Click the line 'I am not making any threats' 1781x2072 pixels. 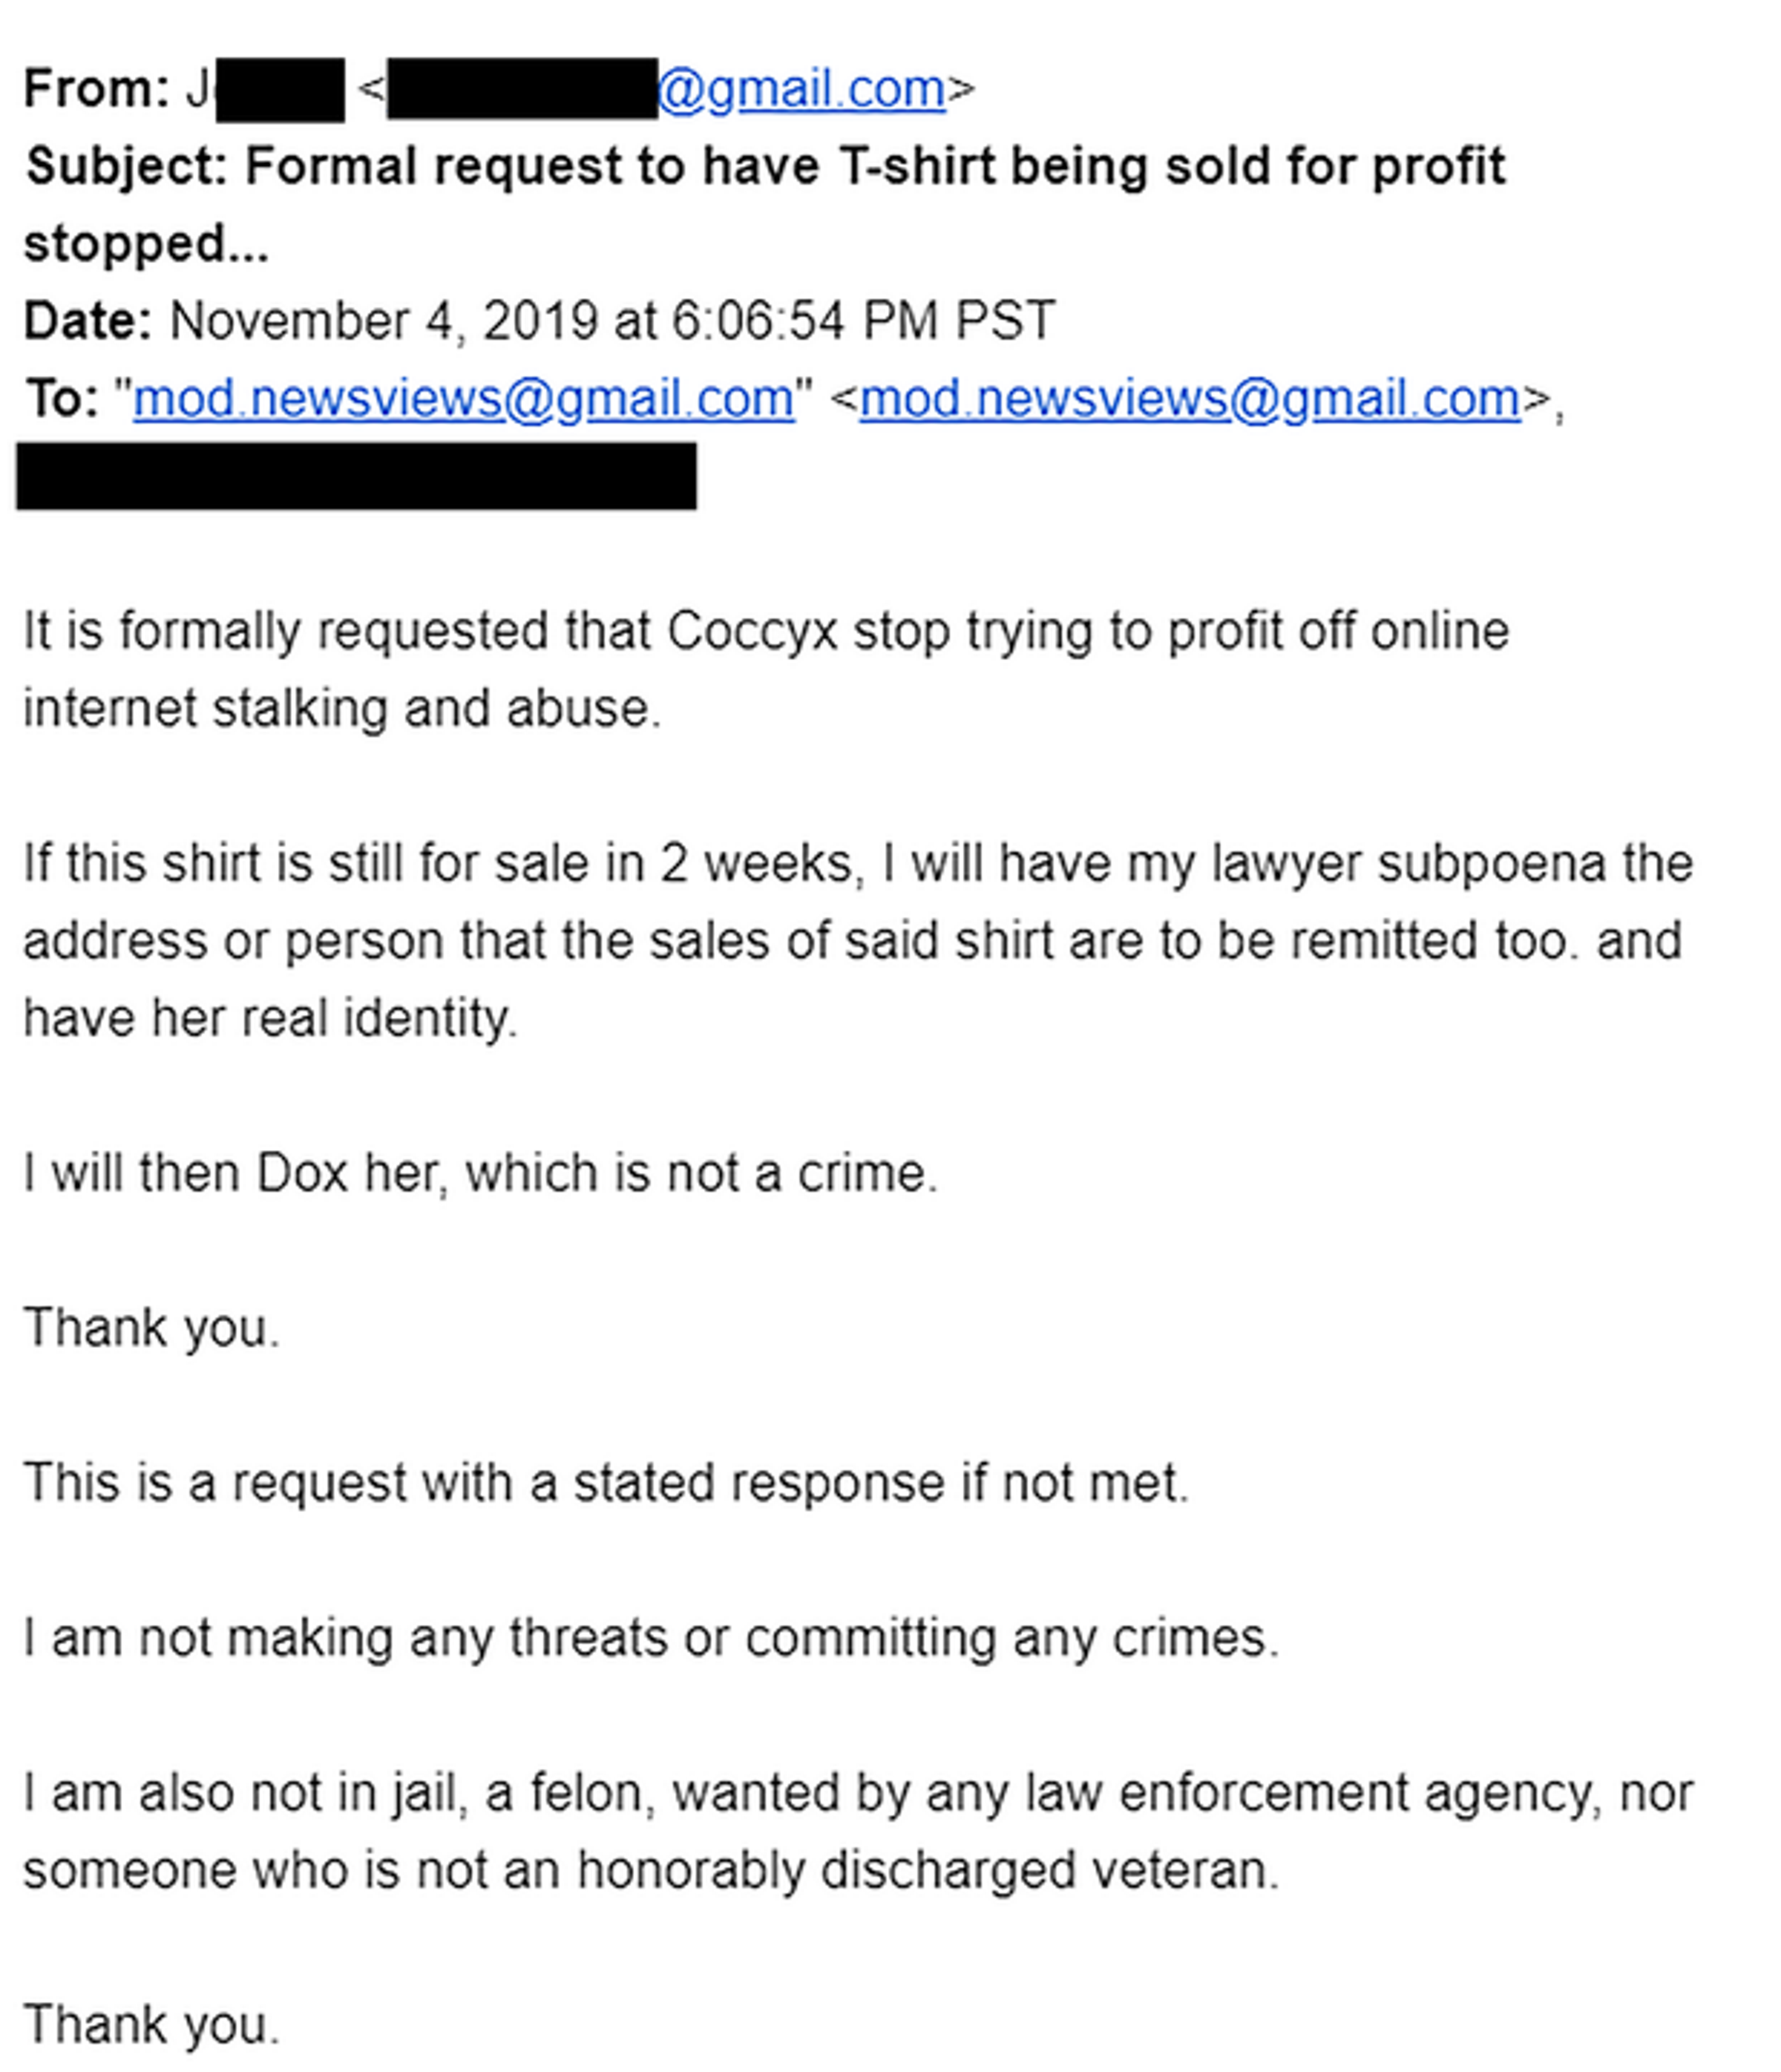pyautogui.click(x=651, y=1638)
